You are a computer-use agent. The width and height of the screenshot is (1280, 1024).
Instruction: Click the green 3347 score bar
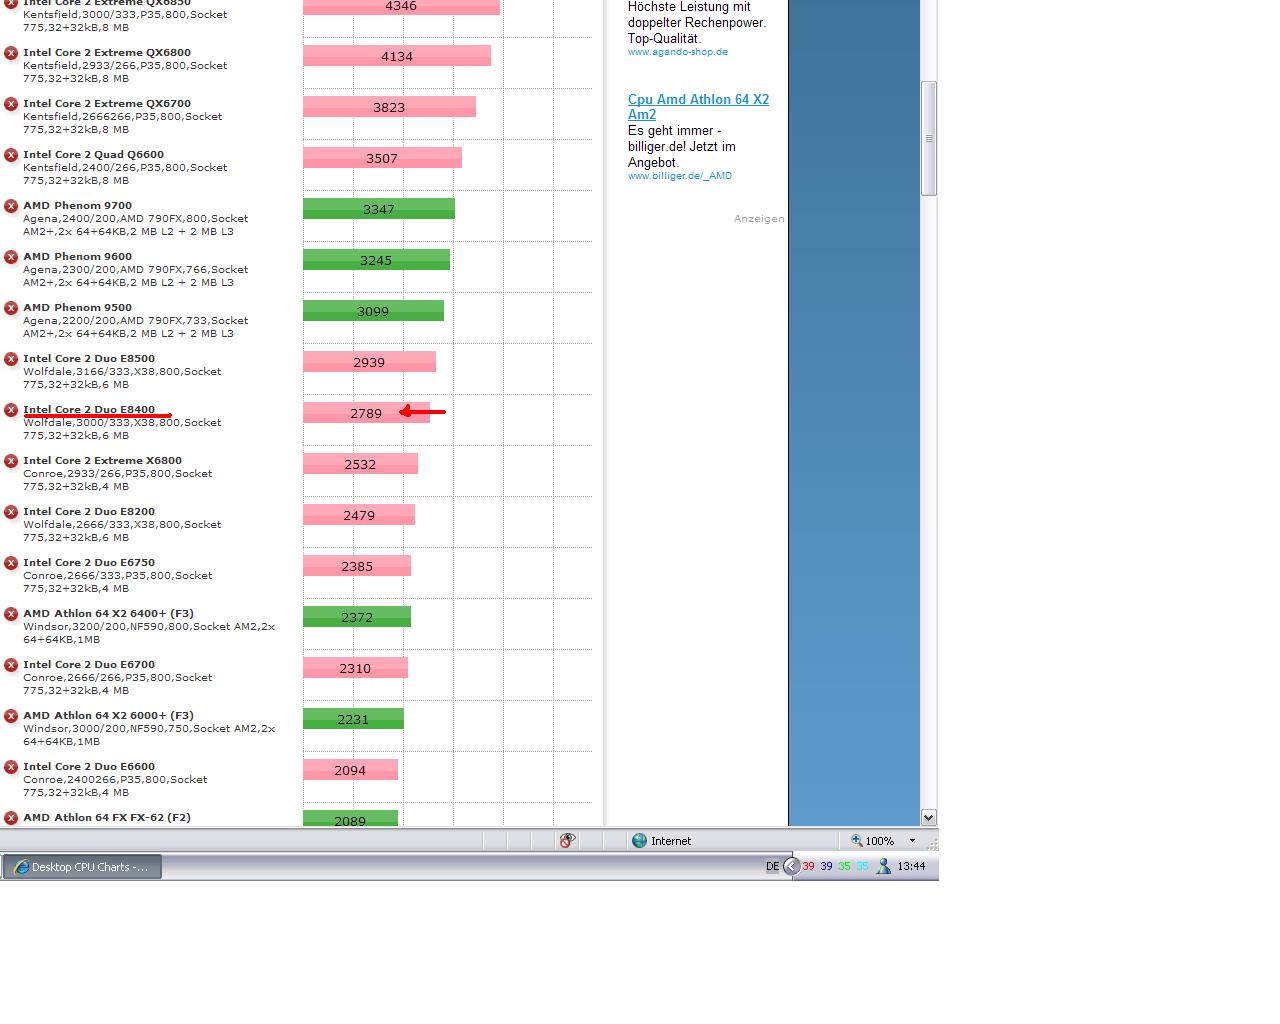[379, 209]
